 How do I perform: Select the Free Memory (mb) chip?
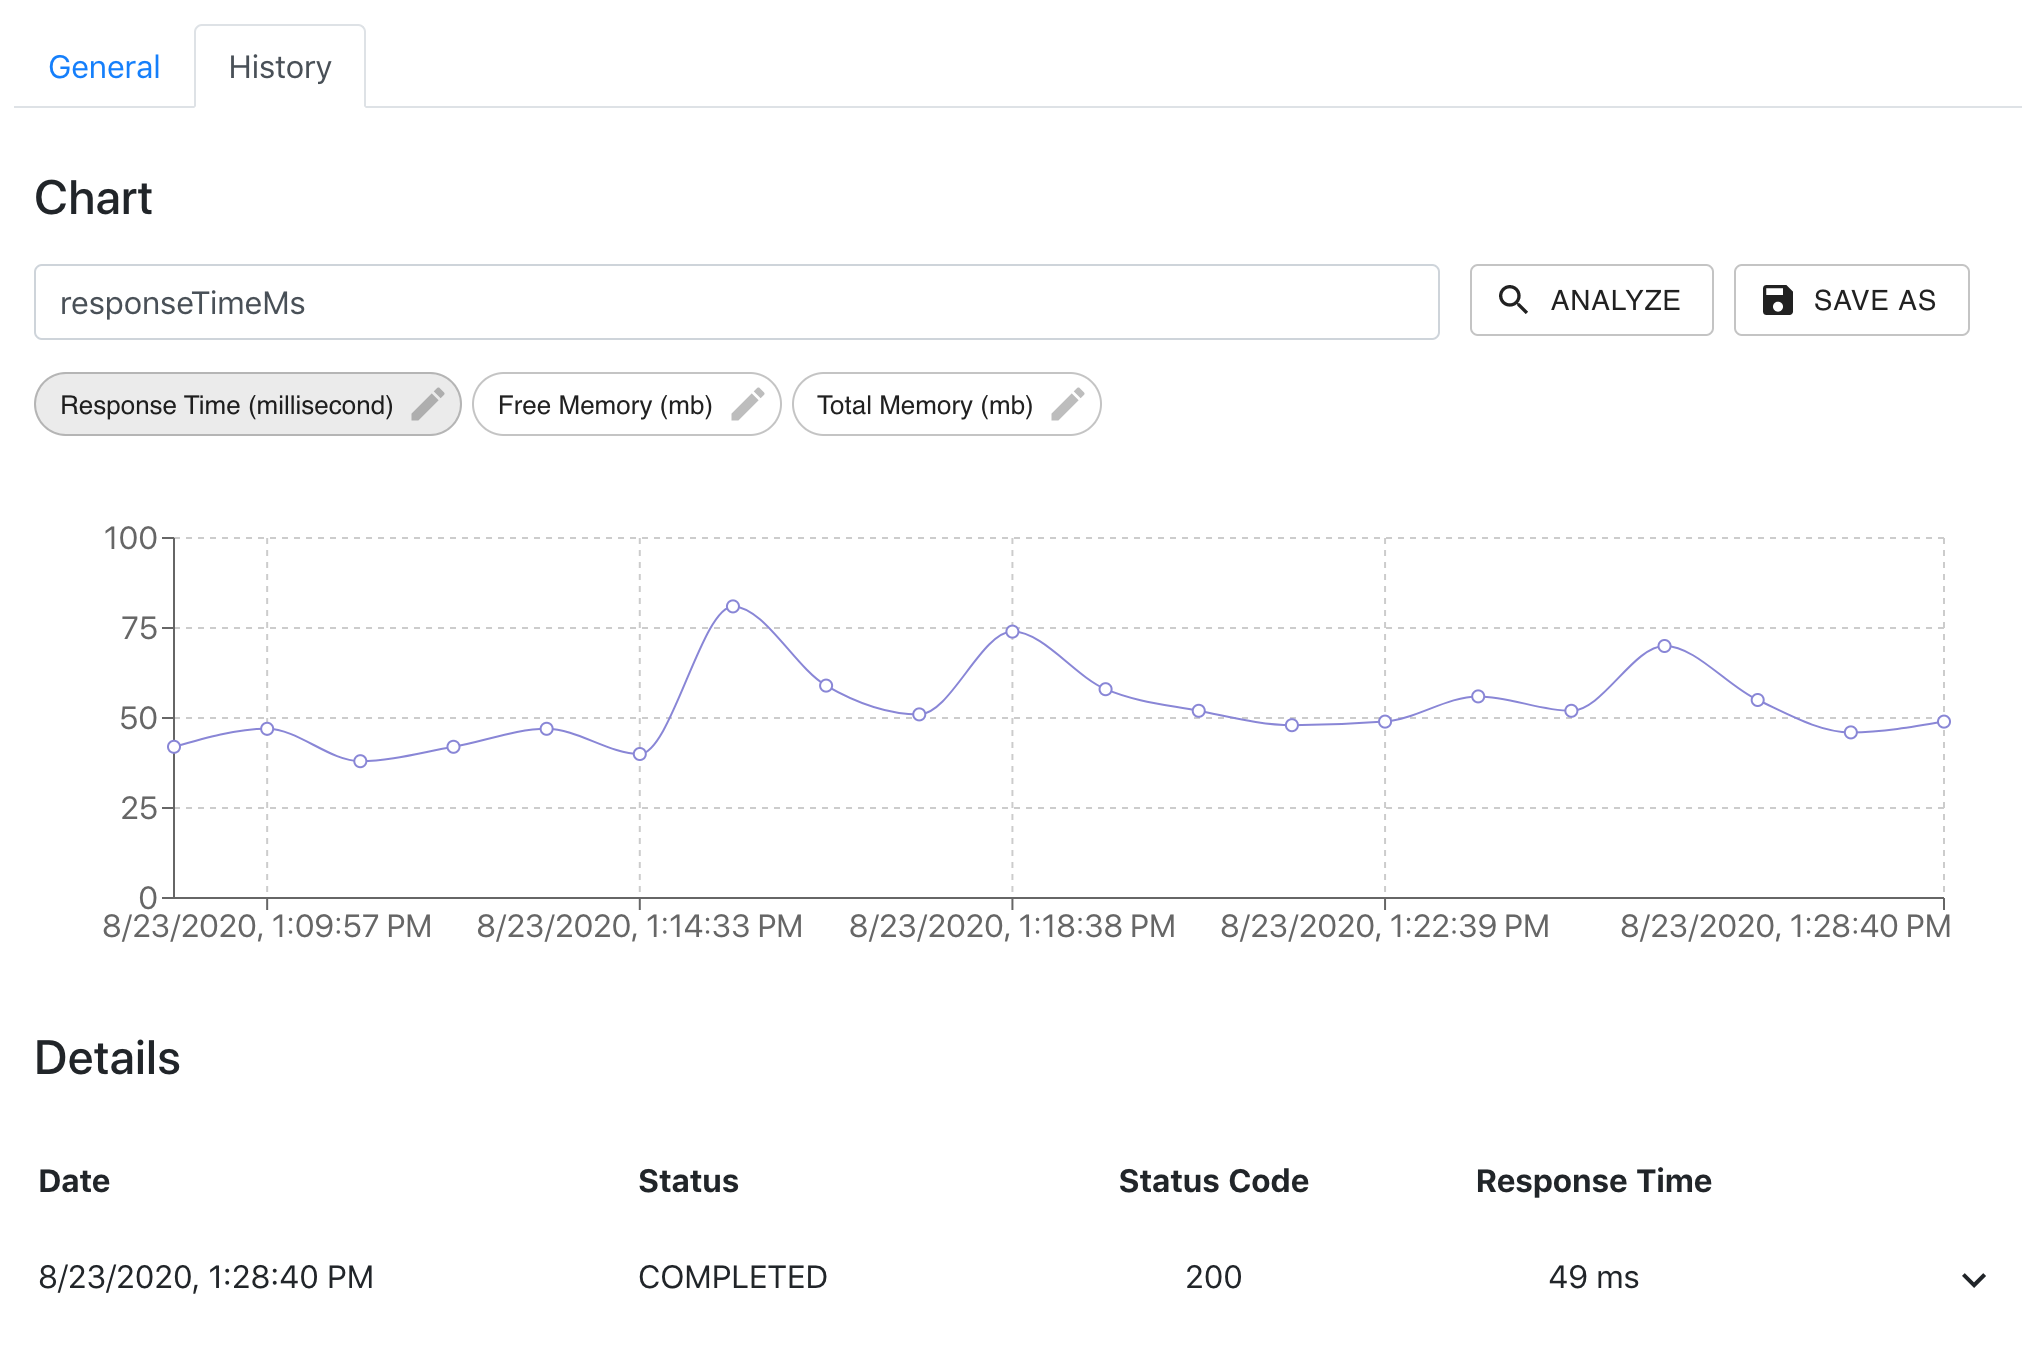tap(626, 404)
